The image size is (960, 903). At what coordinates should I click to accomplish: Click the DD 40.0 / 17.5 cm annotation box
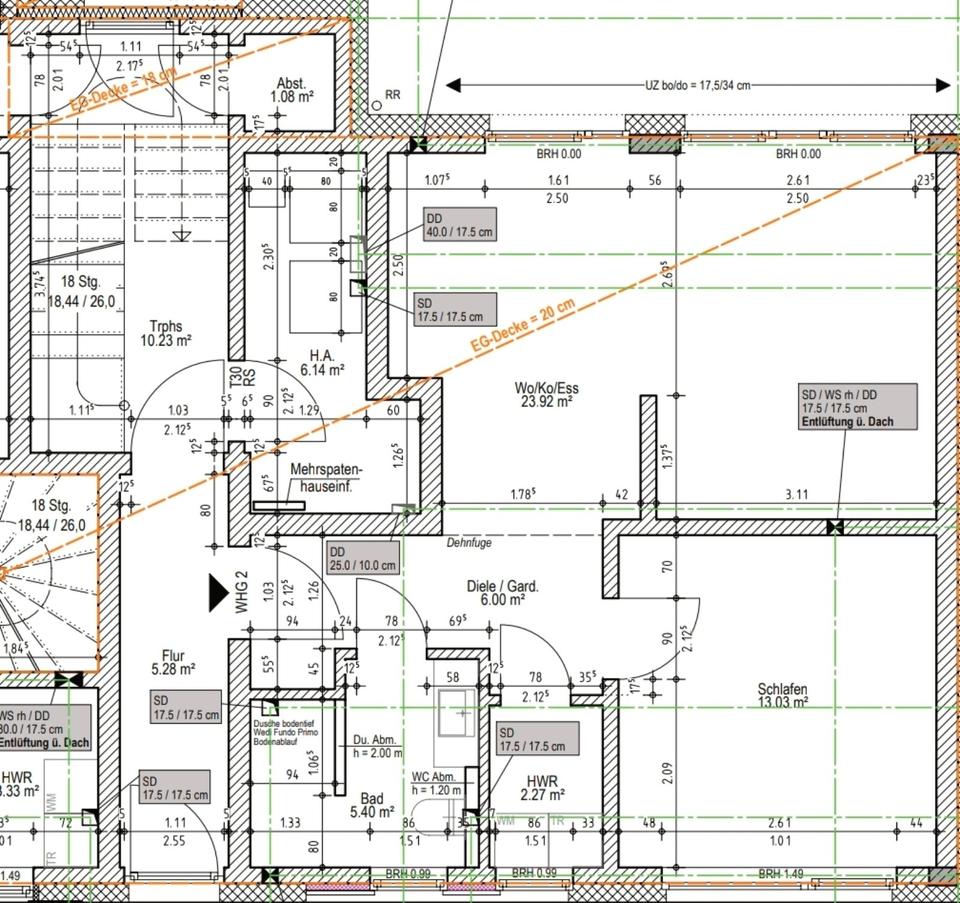[x=458, y=225]
